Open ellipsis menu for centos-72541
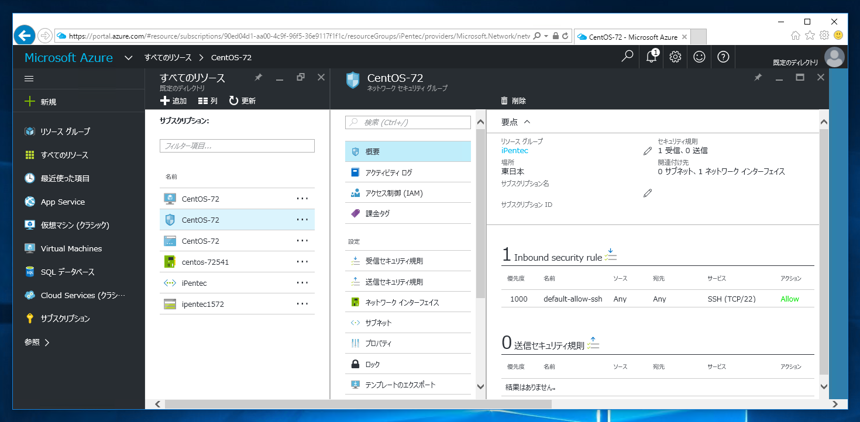Viewport: 860px width, 422px height. click(302, 262)
